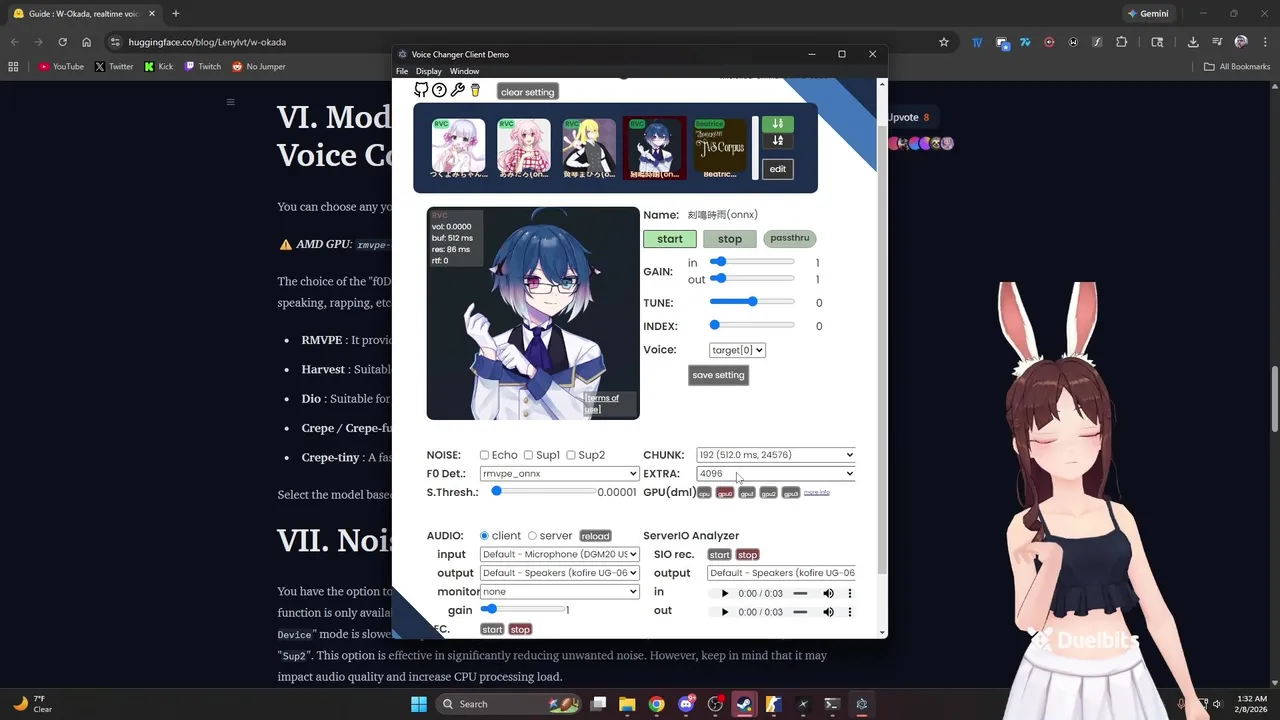Image resolution: width=1280 pixels, height=720 pixels.
Task: Adjust the INDEX slider
Action: click(x=752, y=325)
